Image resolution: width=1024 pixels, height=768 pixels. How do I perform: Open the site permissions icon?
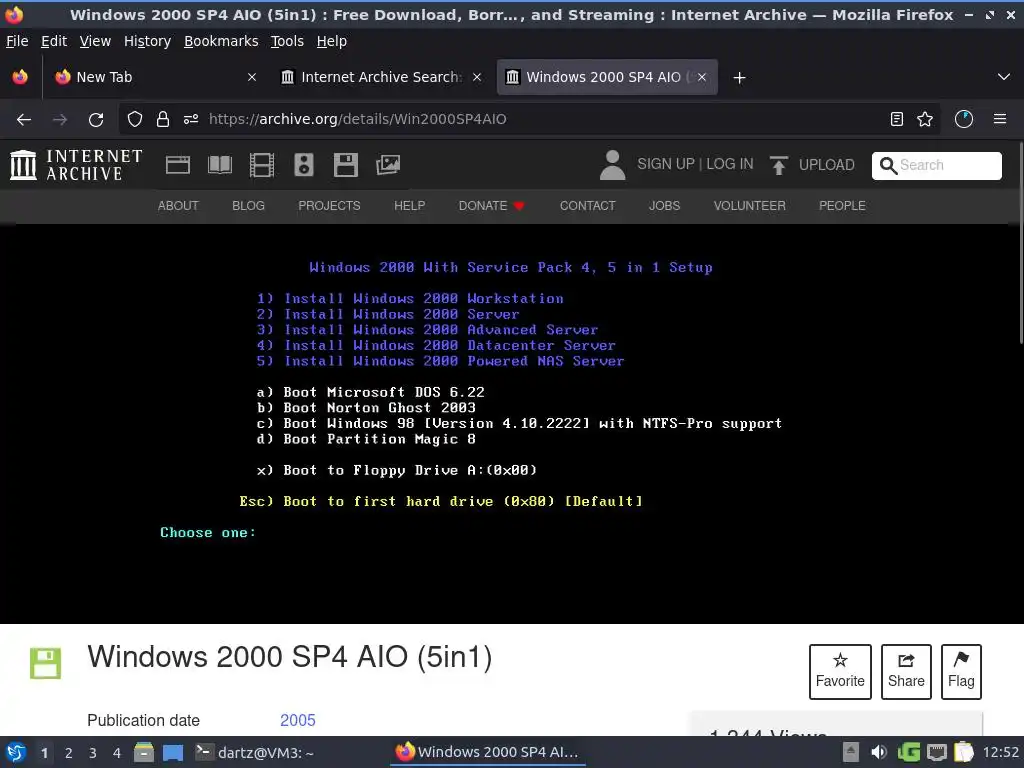pyautogui.click(x=191, y=120)
